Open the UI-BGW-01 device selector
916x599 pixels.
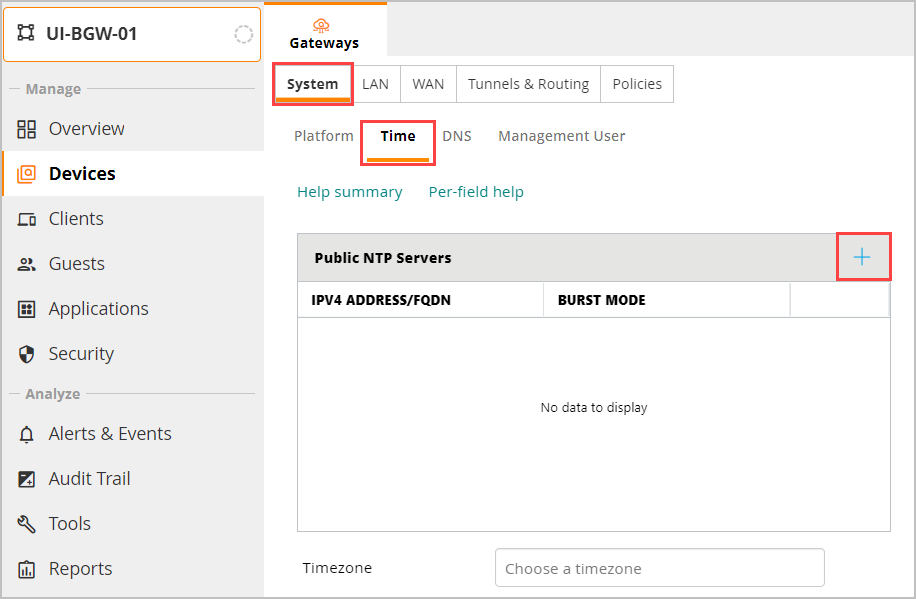132,34
